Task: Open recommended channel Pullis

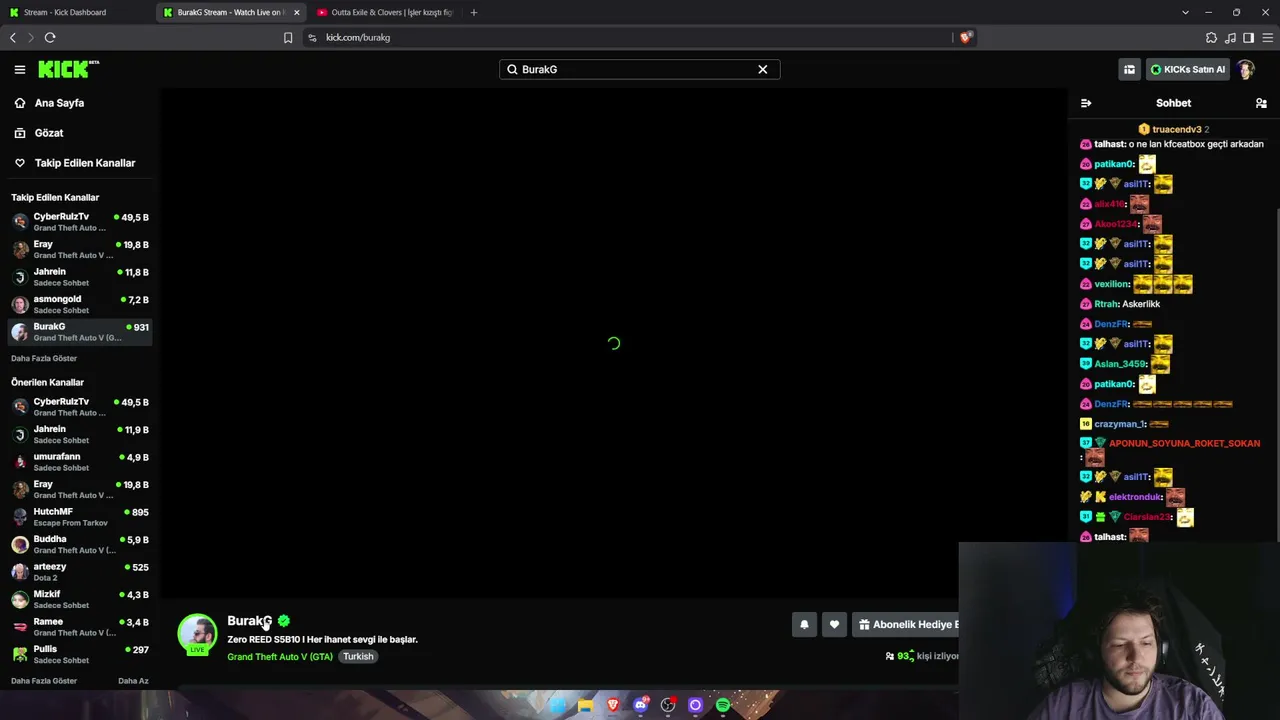Action: pyautogui.click(x=80, y=654)
